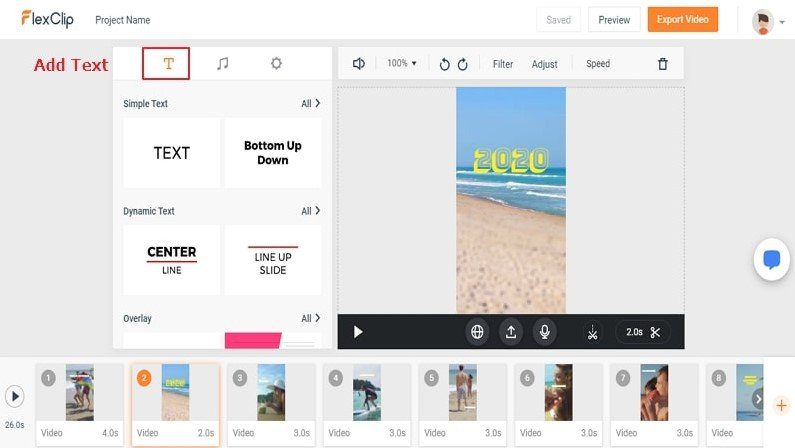Expand All Dynamic Text styles
This screenshot has width=795, height=448.
coord(311,211)
